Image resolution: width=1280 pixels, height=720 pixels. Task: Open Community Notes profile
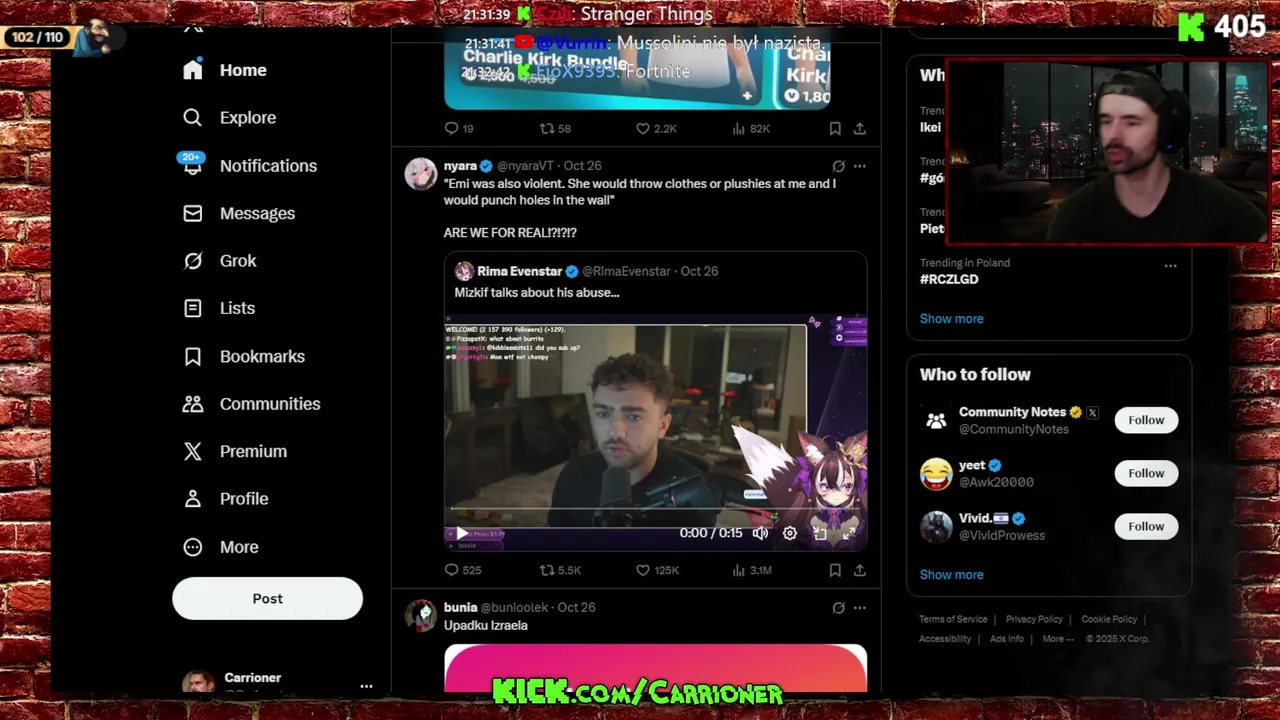point(1012,412)
